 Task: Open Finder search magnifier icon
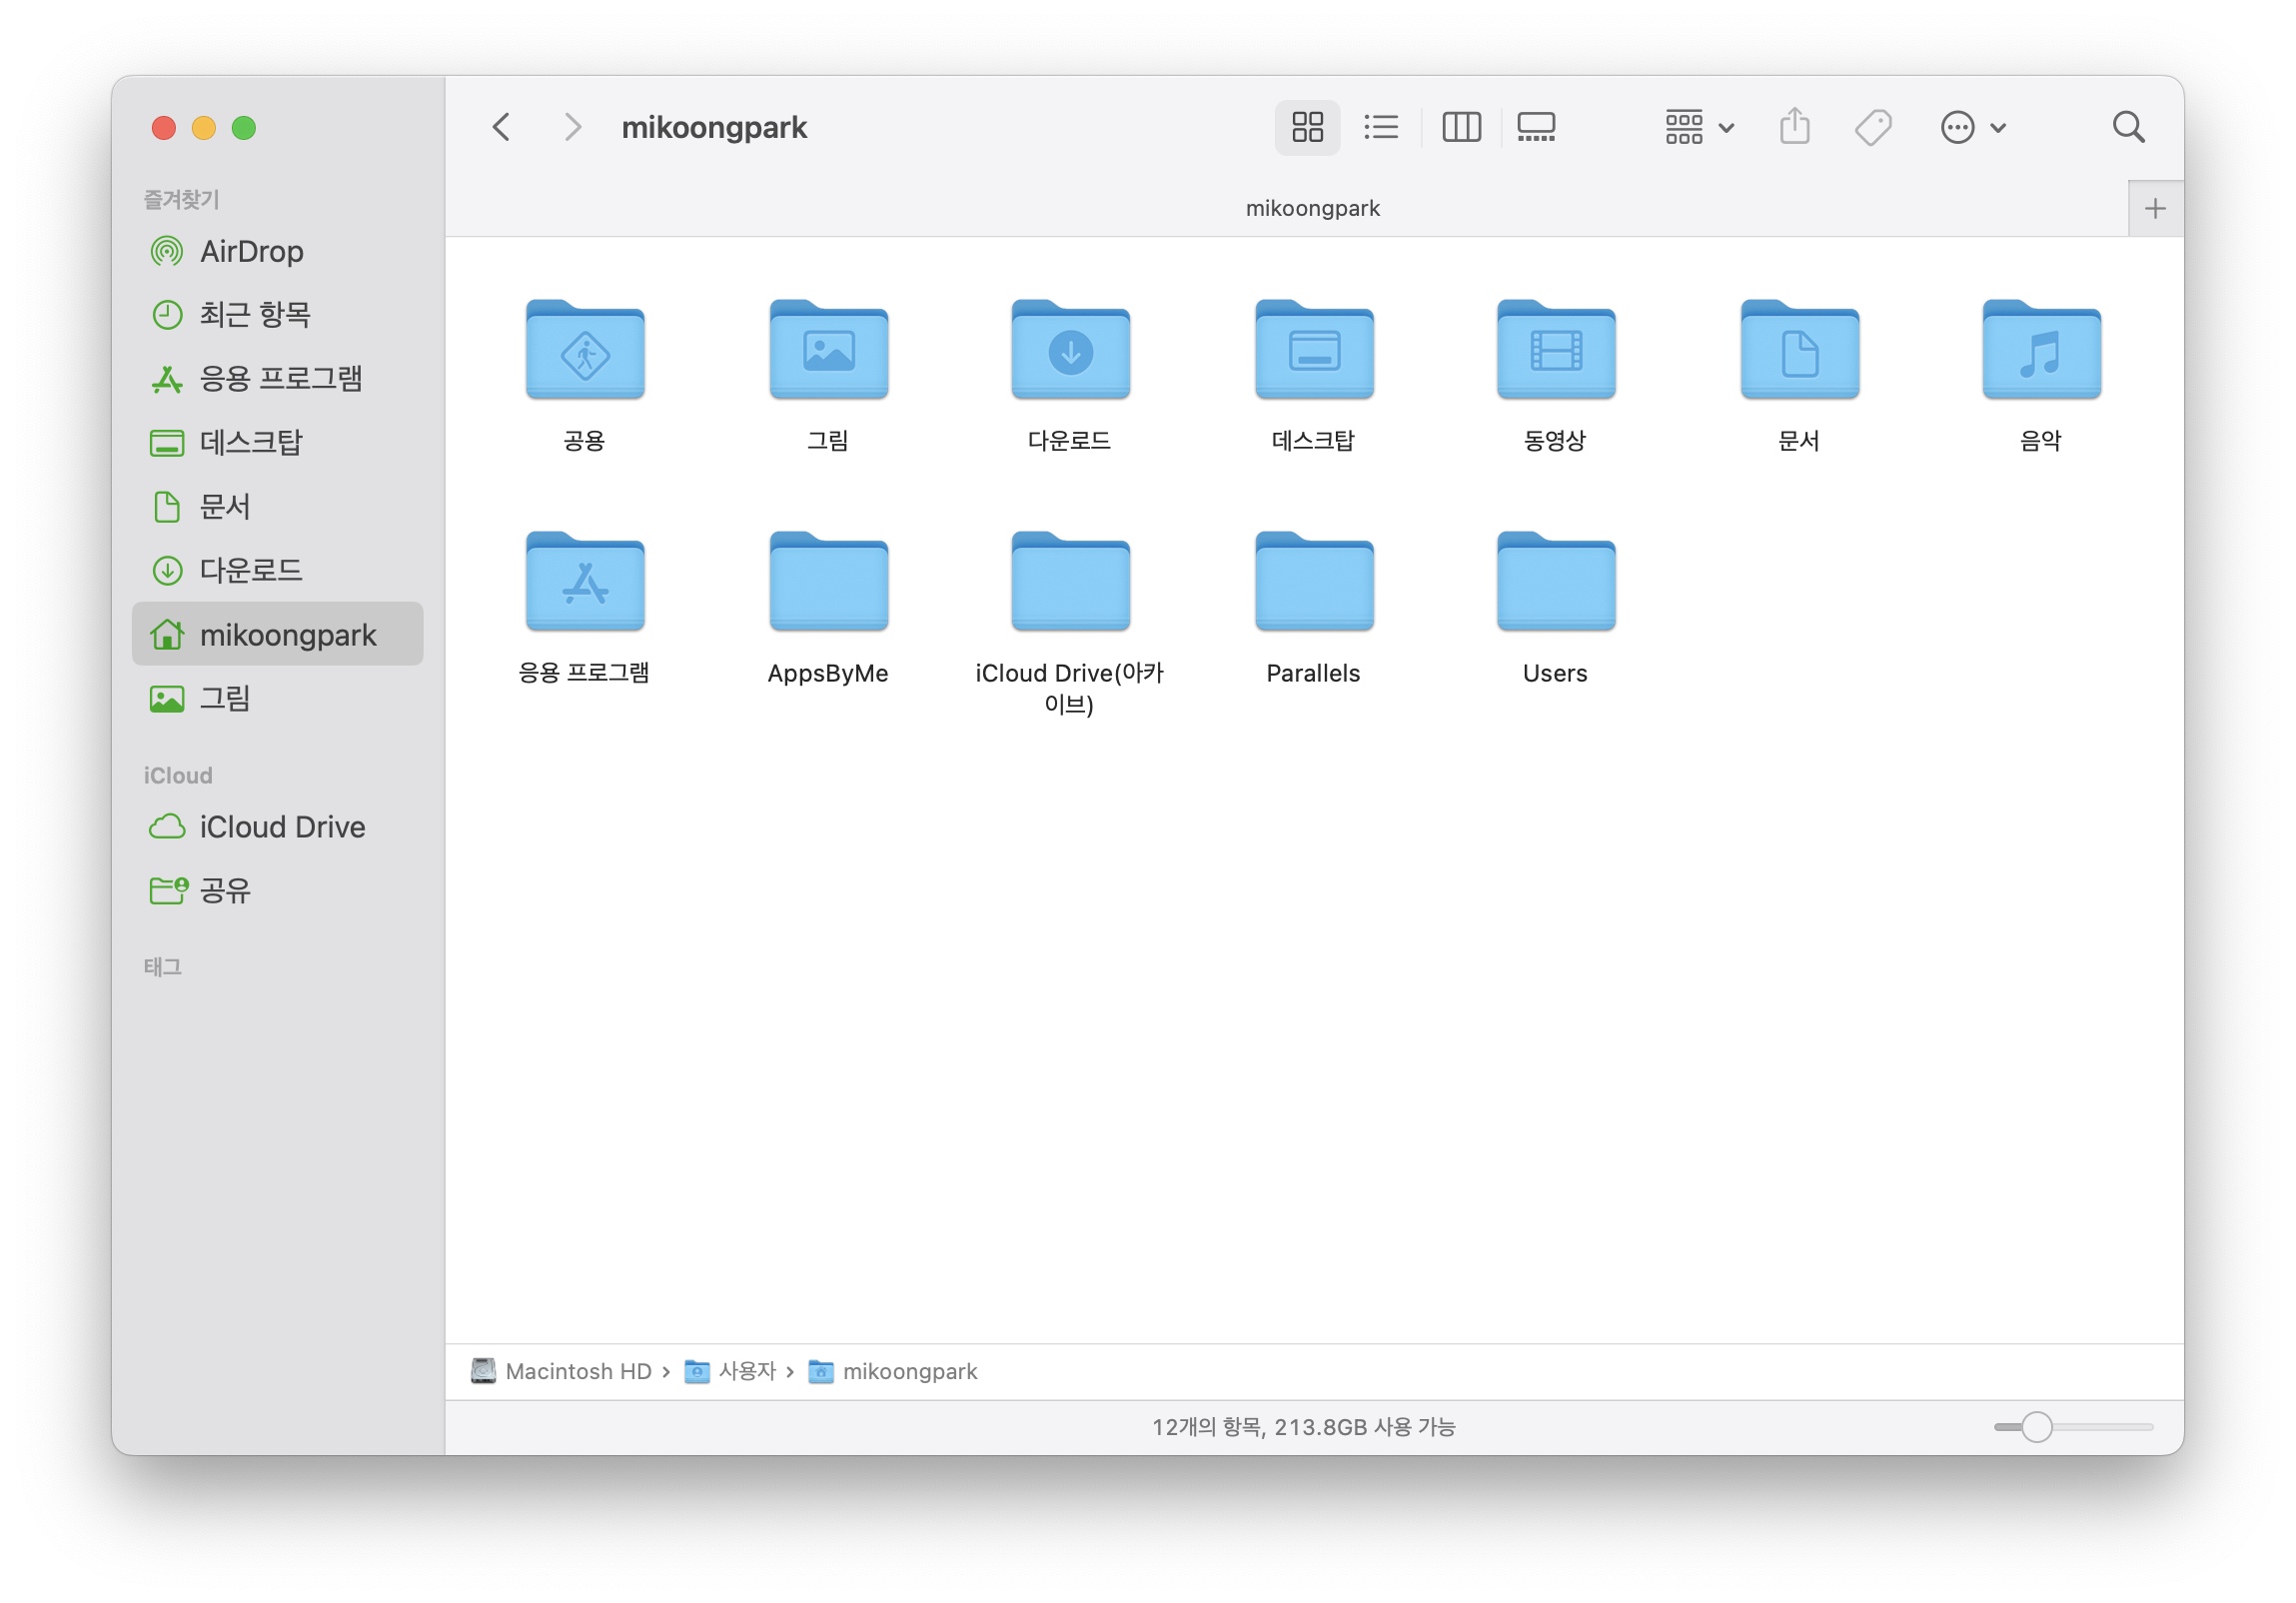[x=2128, y=127]
